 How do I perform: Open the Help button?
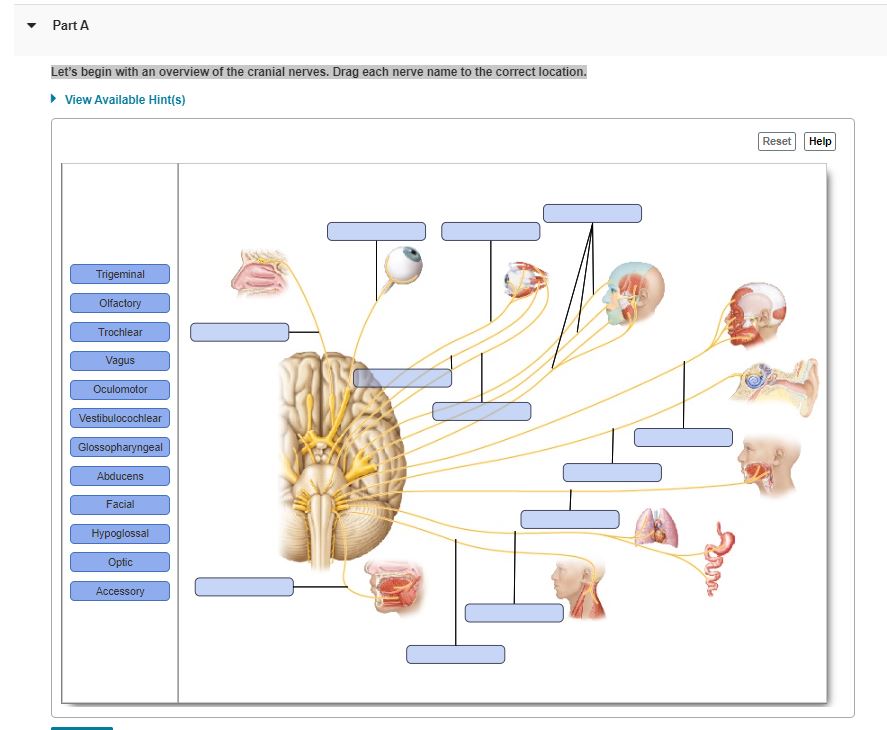point(819,141)
